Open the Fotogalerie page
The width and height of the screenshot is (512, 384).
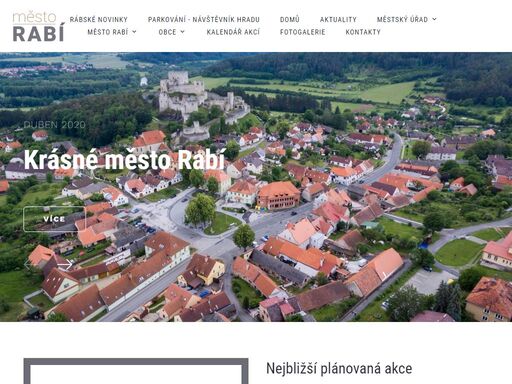pyautogui.click(x=303, y=32)
